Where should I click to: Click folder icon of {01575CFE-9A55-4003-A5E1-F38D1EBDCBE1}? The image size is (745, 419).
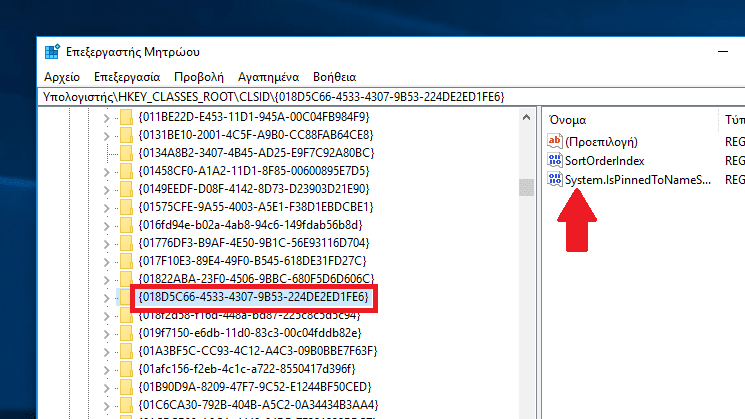(x=126, y=207)
